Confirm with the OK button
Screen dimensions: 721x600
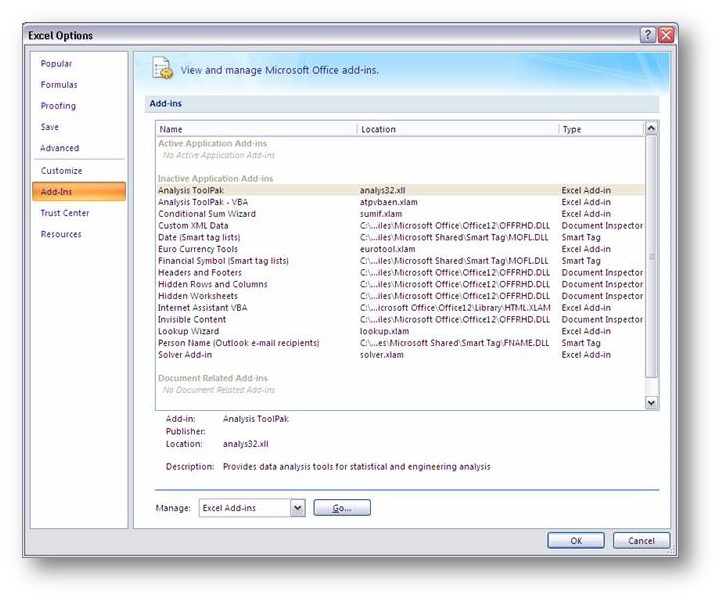(x=575, y=541)
